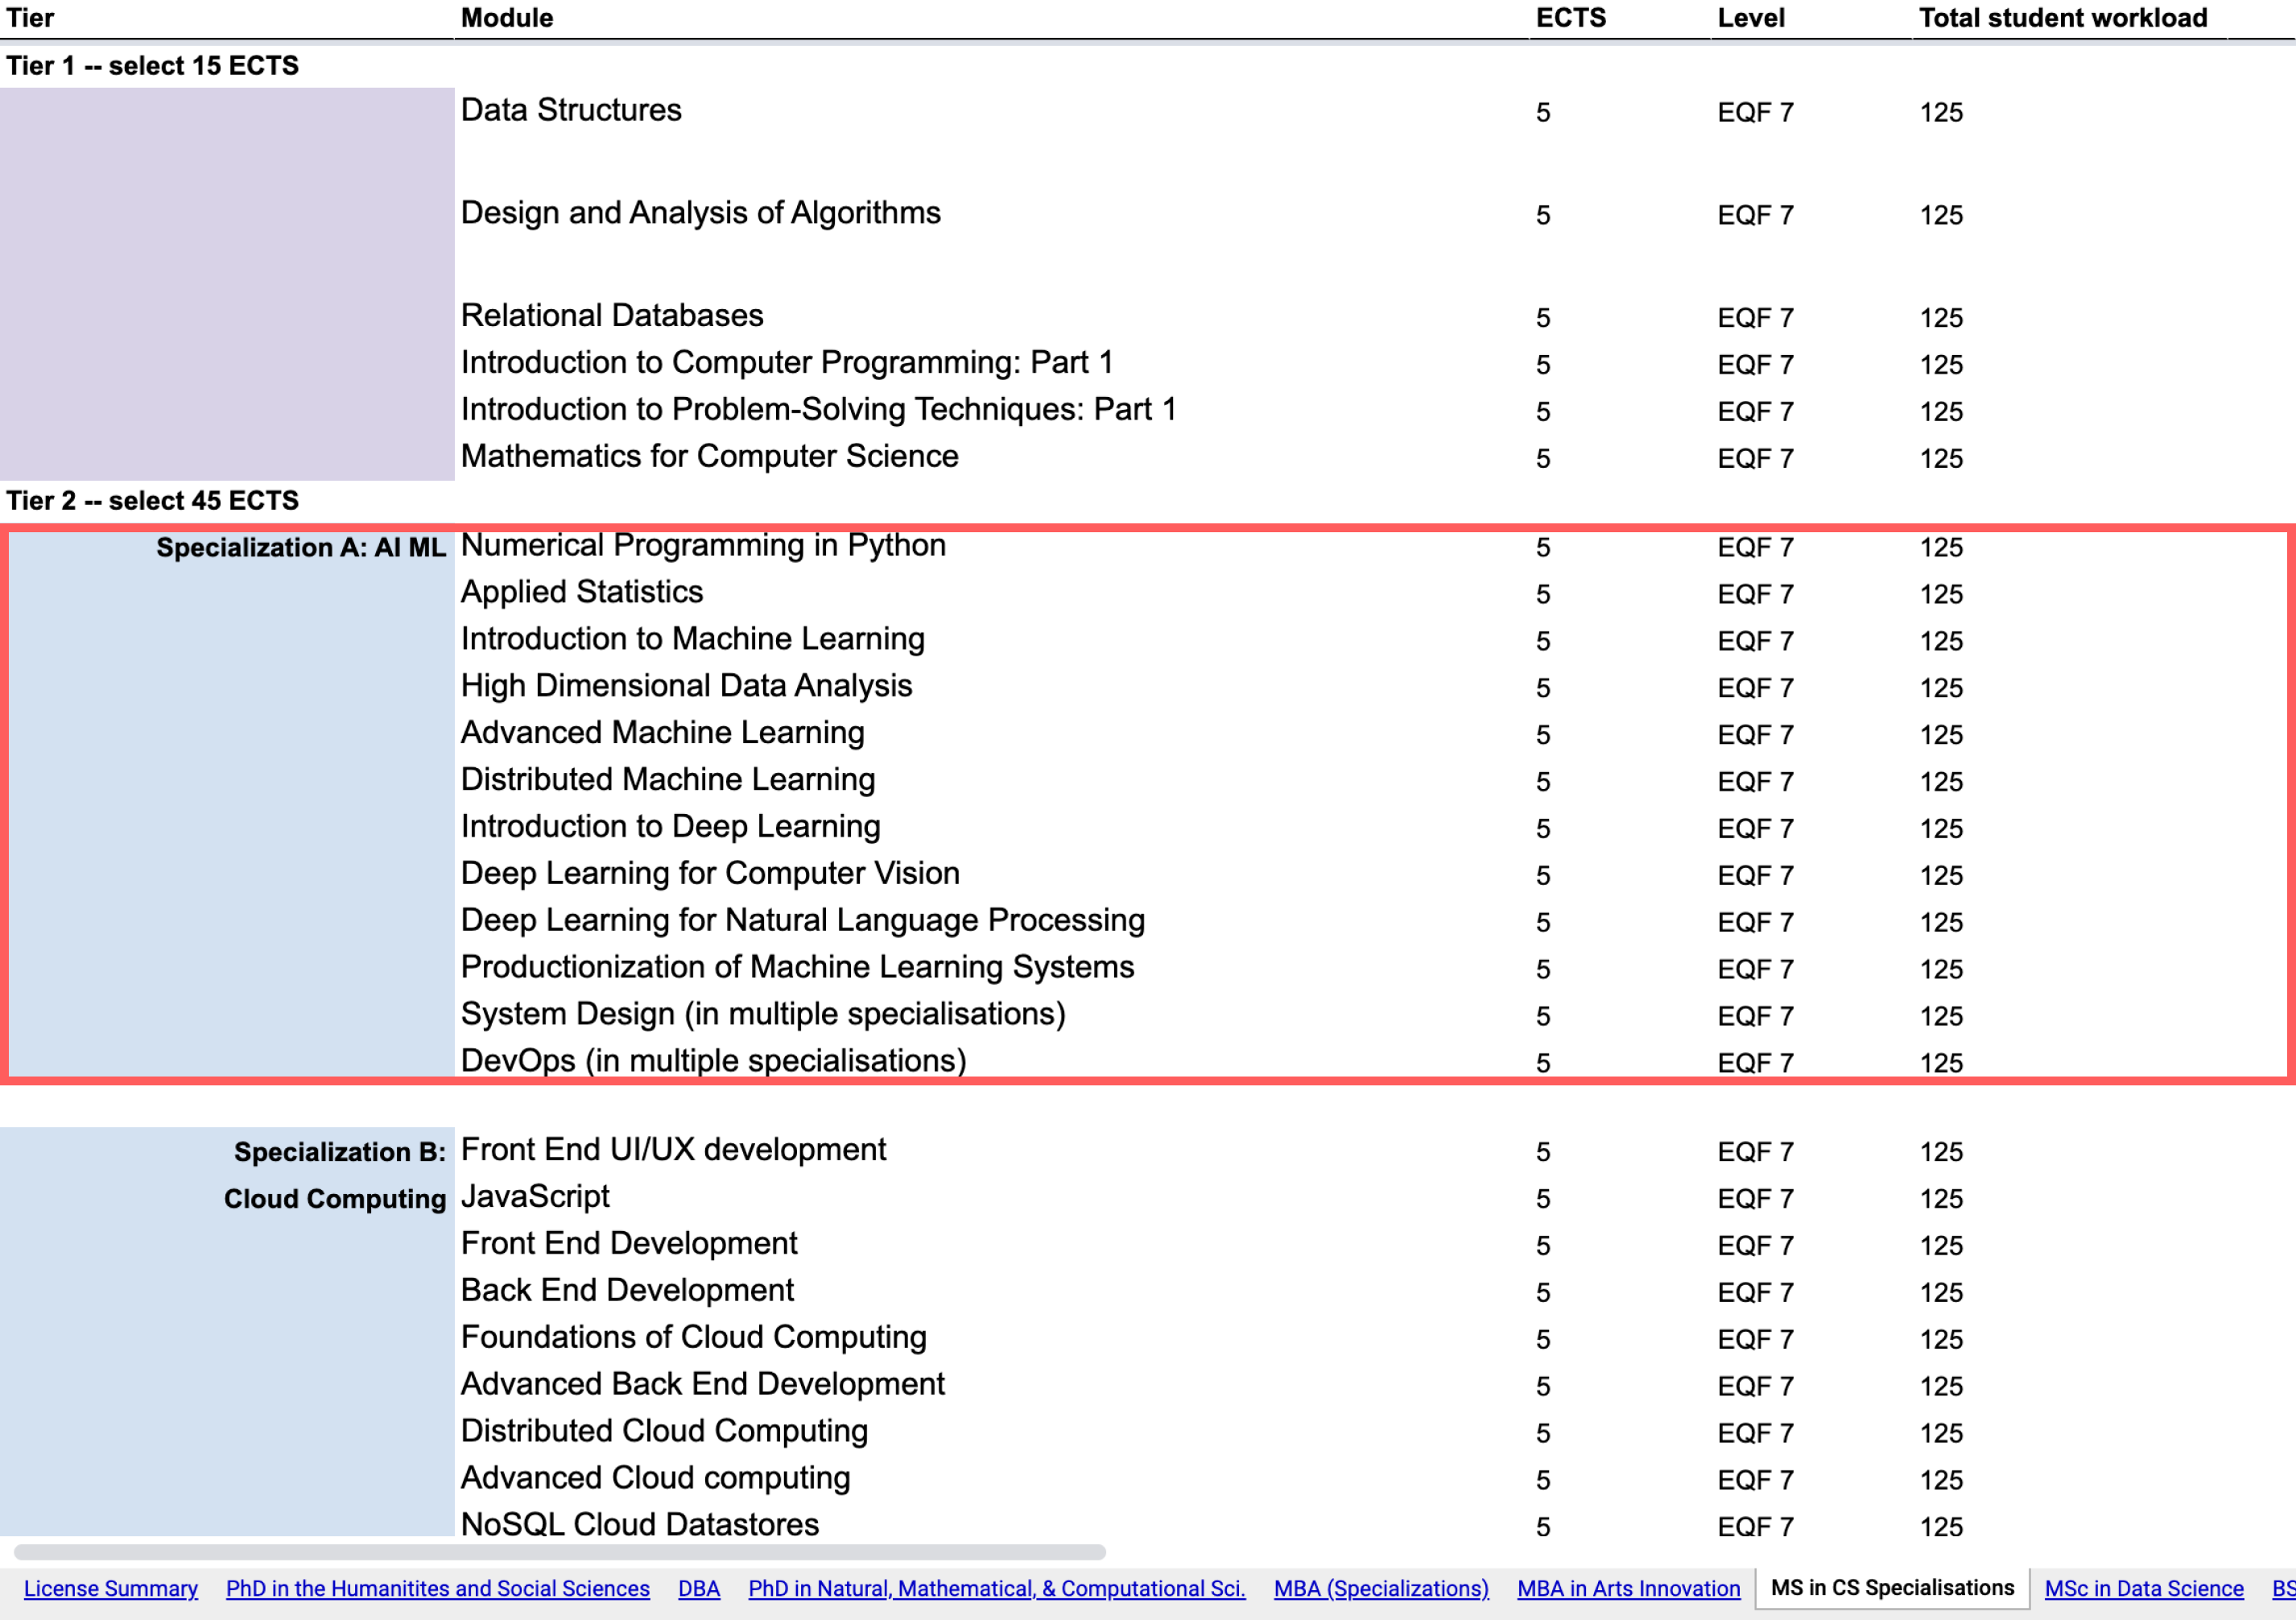Select the Relational Databases module cell
Image resolution: width=2296 pixels, height=1620 pixels.
tap(611, 316)
